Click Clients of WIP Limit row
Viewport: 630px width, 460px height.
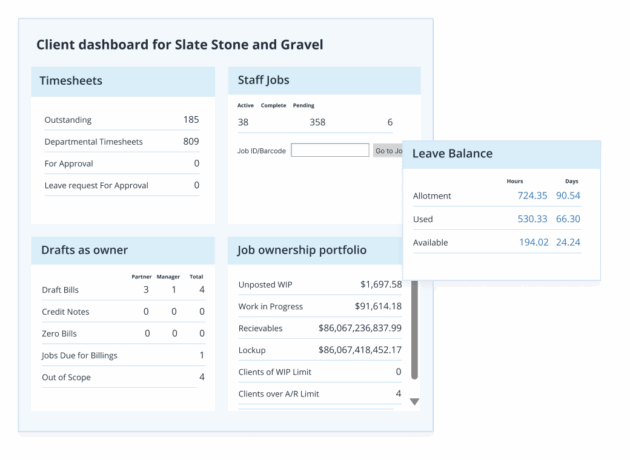click(320, 372)
